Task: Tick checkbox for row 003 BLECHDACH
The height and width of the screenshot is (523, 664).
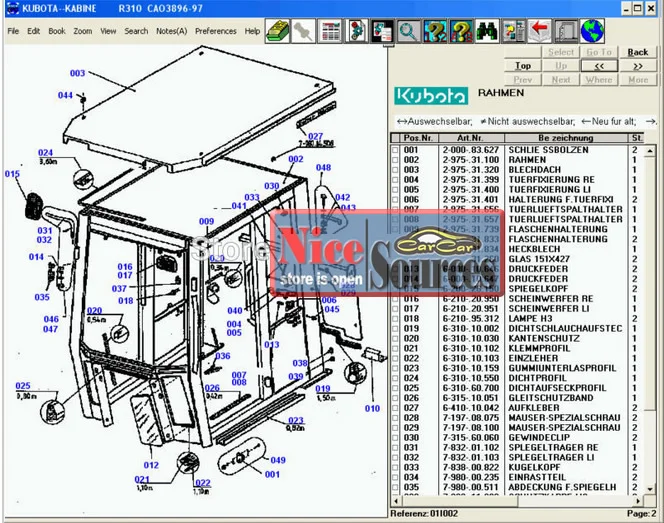Action: 395,170
